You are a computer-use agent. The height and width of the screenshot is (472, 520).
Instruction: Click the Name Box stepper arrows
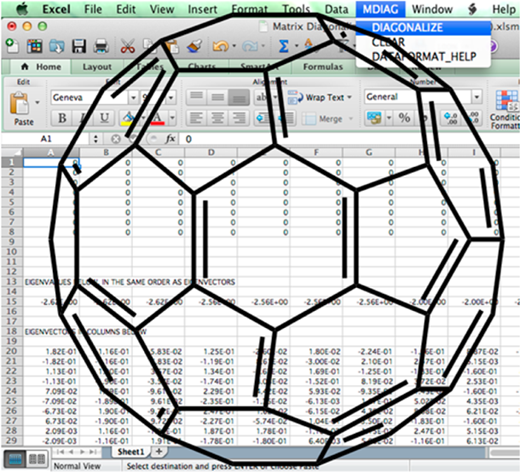pos(96,139)
